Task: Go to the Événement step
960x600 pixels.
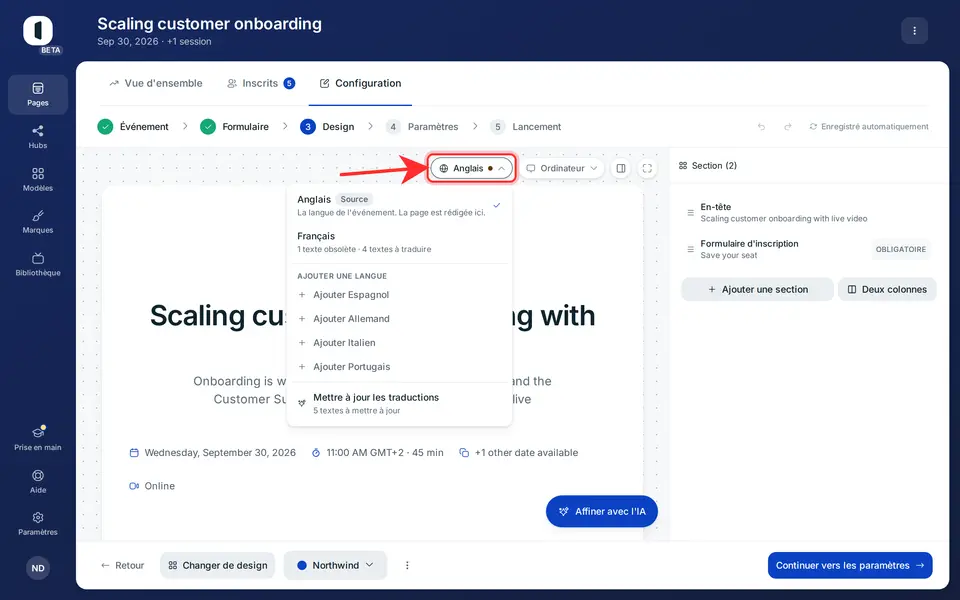Action: [x=133, y=127]
